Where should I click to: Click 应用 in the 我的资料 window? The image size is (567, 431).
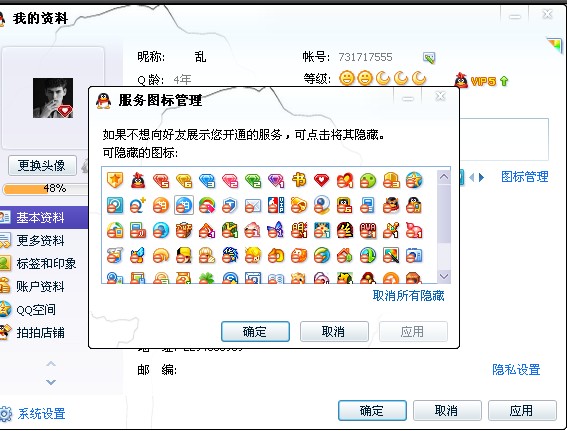pos(522,411)
